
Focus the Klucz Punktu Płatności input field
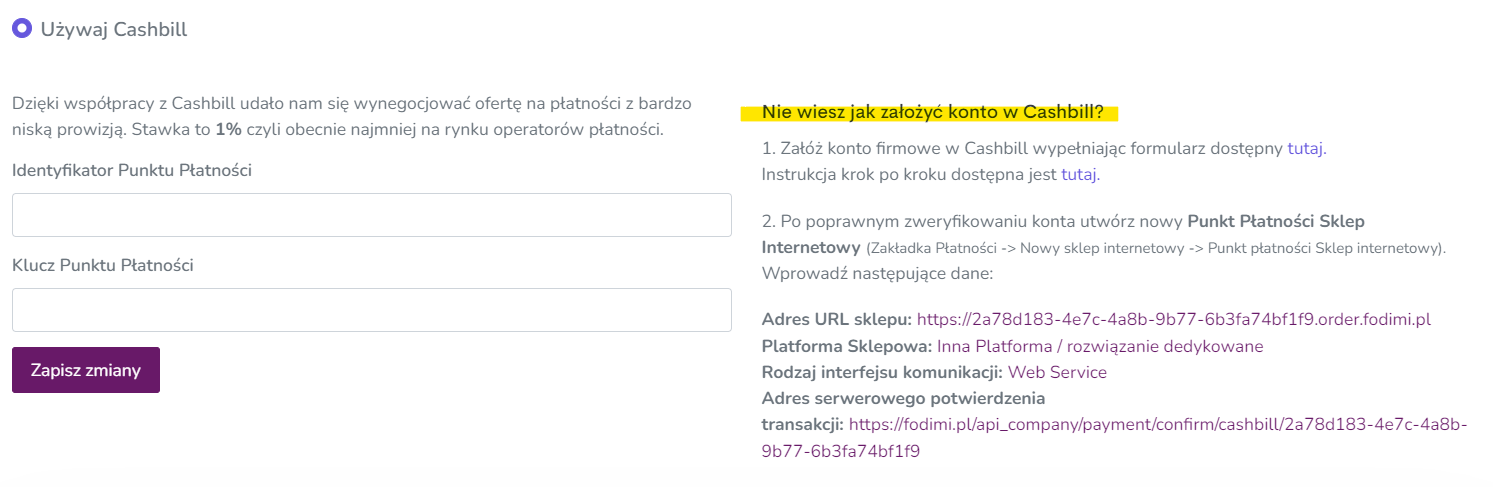[372, 310]
